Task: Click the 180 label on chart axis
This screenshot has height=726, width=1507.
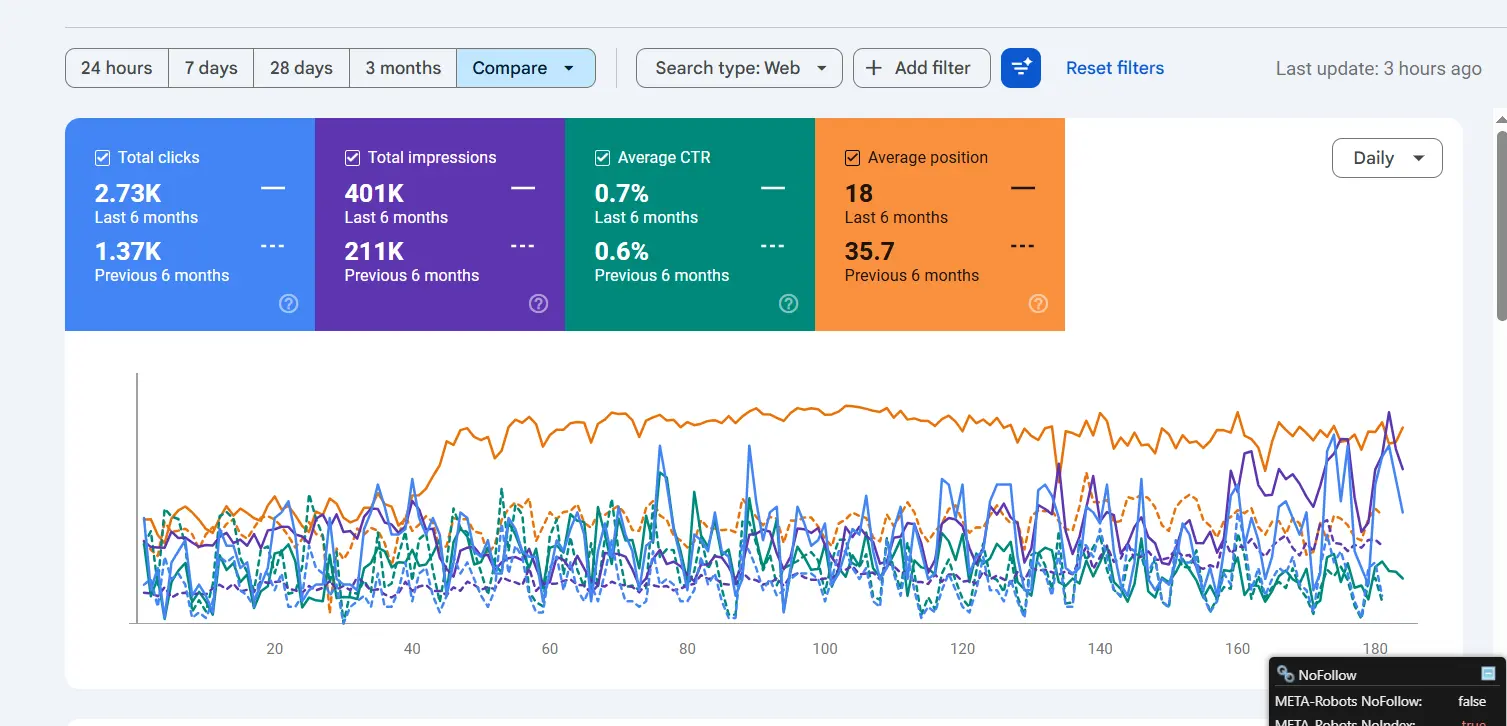Action: pos(1375,648)
